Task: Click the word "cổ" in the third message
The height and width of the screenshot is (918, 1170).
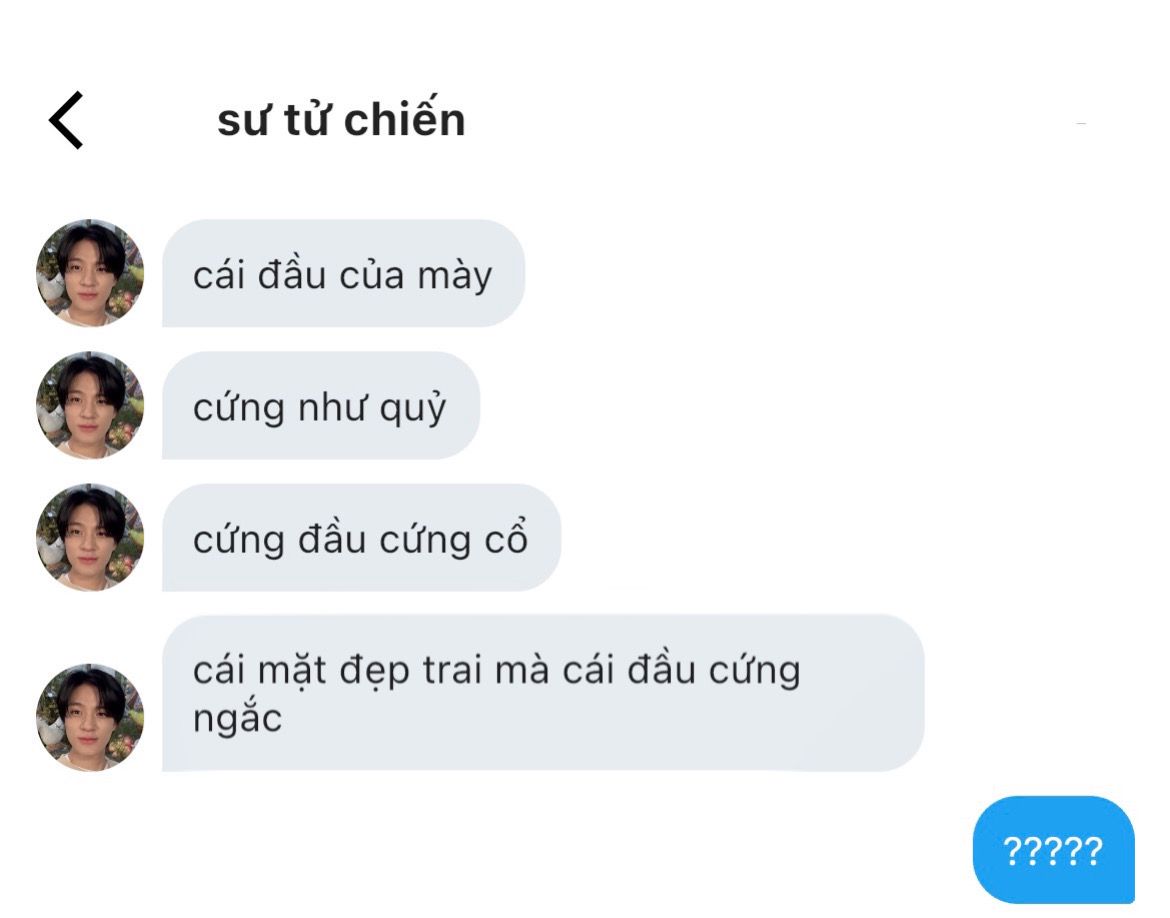Action: click(x=507, y=537)
